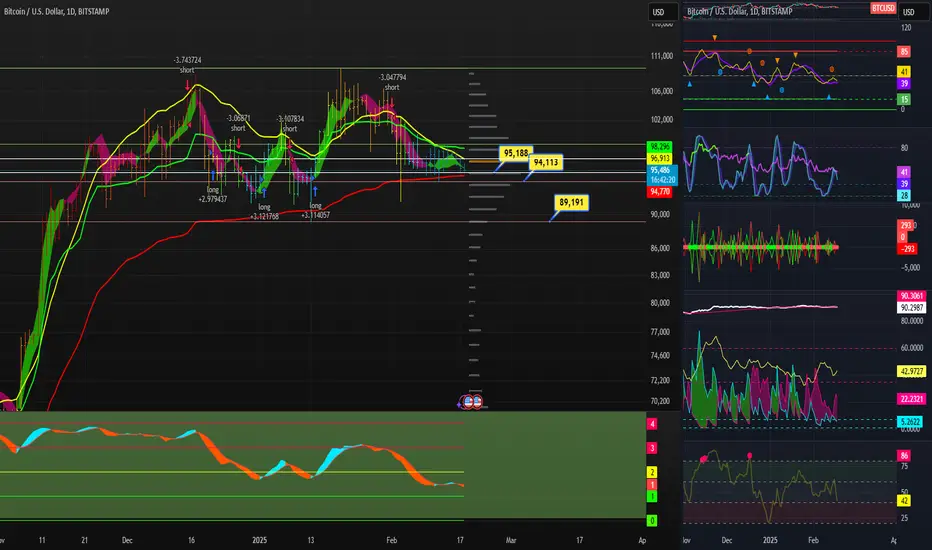Viewport: 932px width, 550px height.
Task: Click the red 85 level label on right chart
Action: [x=903, y=52]
